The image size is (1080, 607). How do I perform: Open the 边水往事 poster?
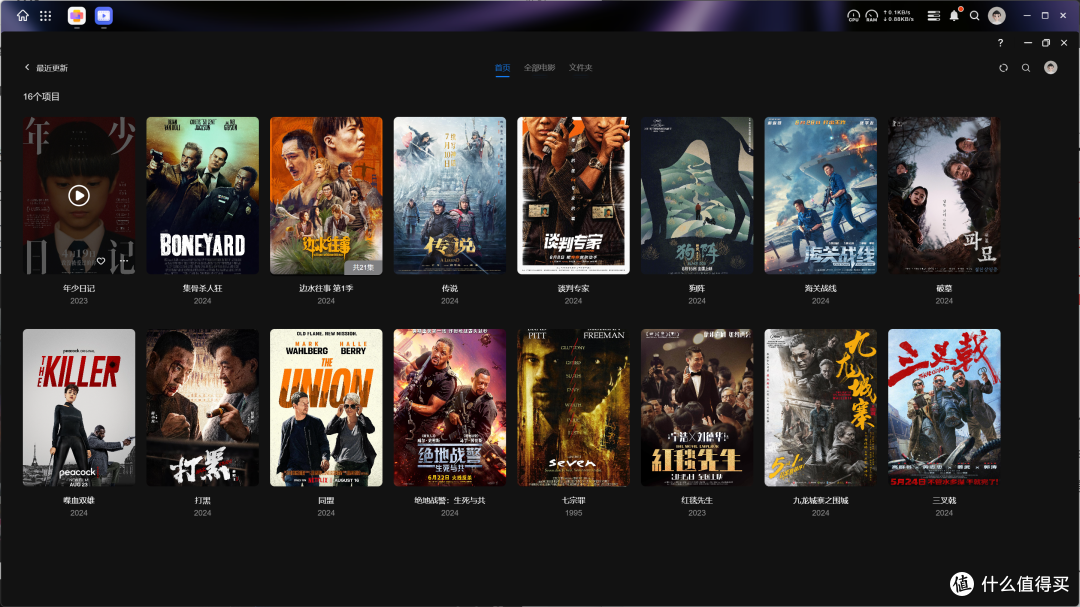[x=326, y=196]
